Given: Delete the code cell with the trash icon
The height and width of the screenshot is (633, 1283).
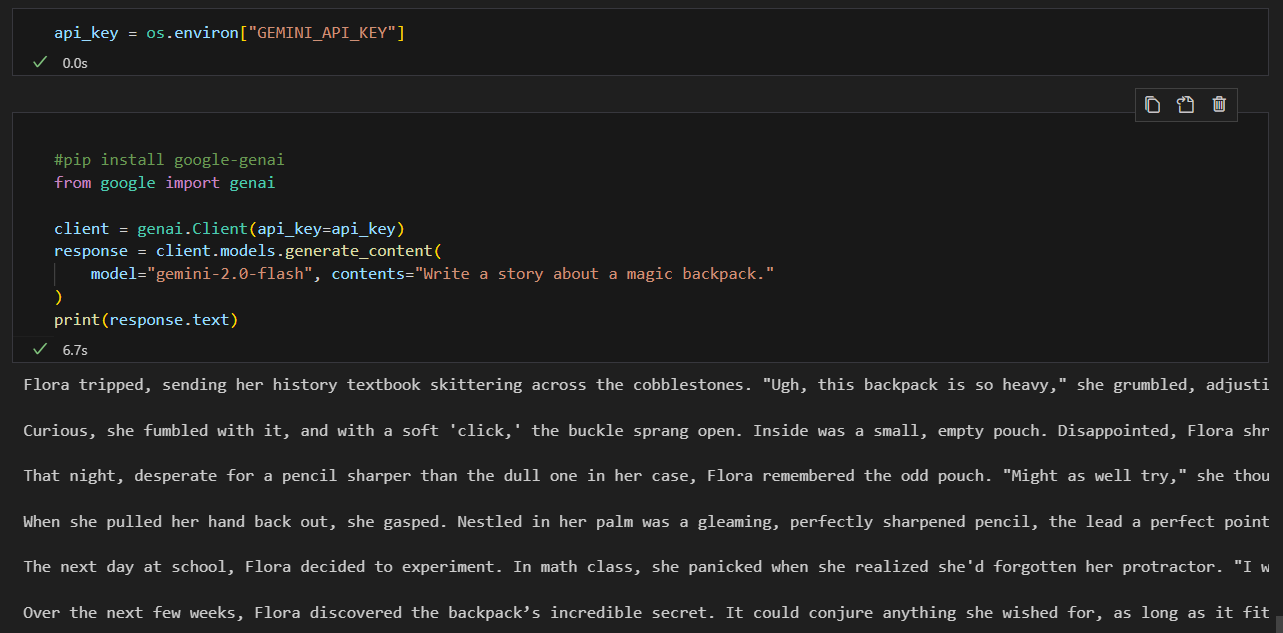Looking at the screenshot, I should click(x=1219, y=104).
